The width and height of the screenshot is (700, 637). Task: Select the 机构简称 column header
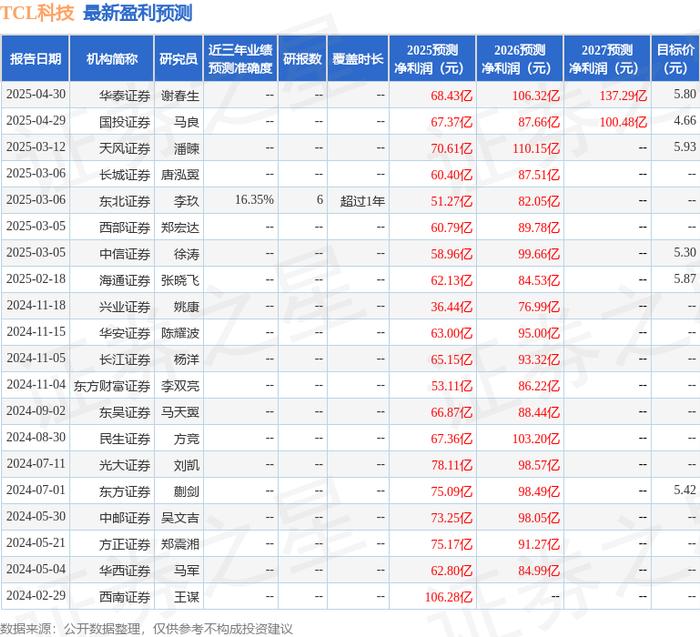112,59
